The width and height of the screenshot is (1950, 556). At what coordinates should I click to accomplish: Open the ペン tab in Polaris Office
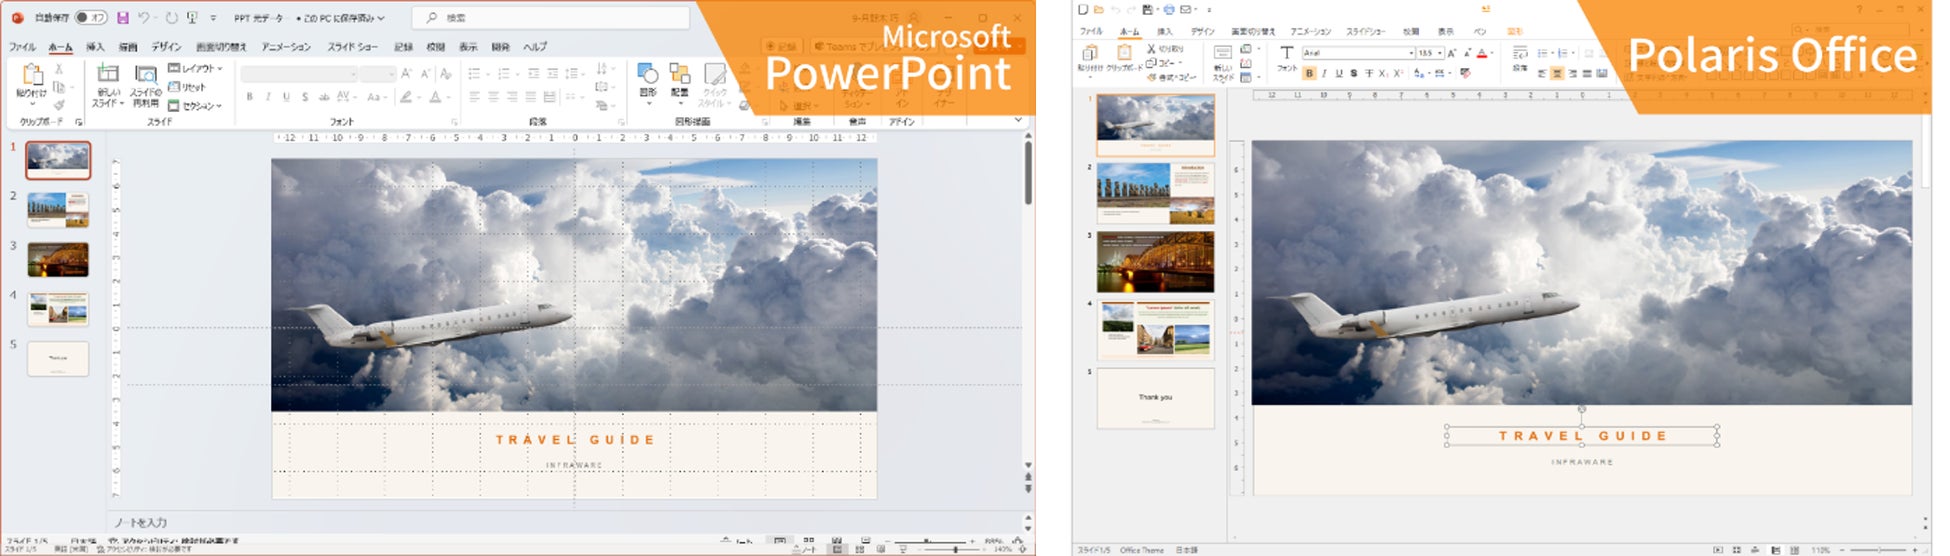coord(1480,32)
